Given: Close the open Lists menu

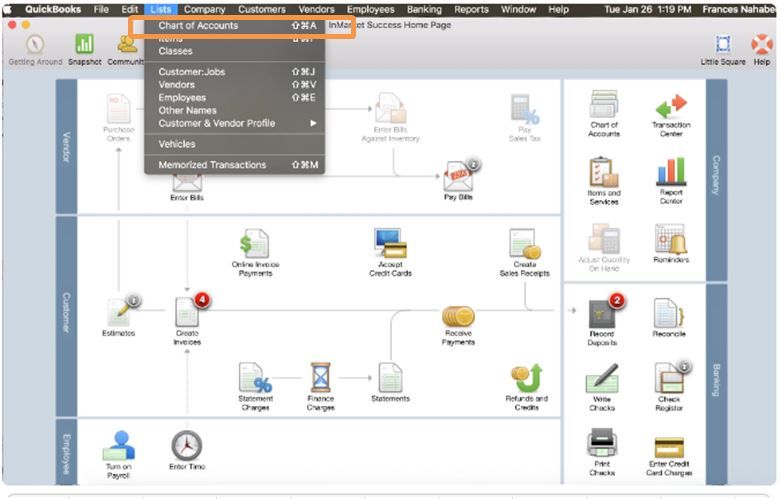Looking at the screenshot, I should (x=160, y=9).
